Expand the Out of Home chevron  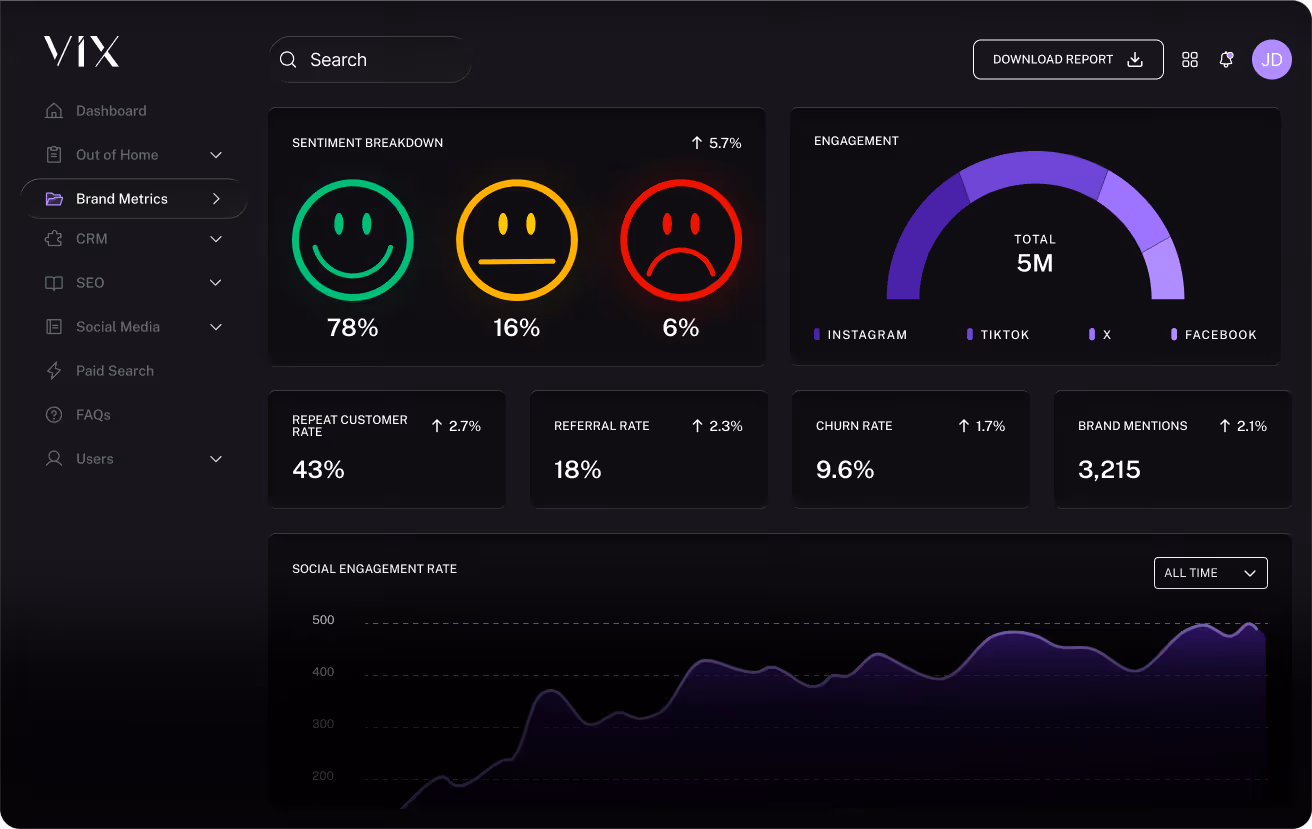coord(216,155)
